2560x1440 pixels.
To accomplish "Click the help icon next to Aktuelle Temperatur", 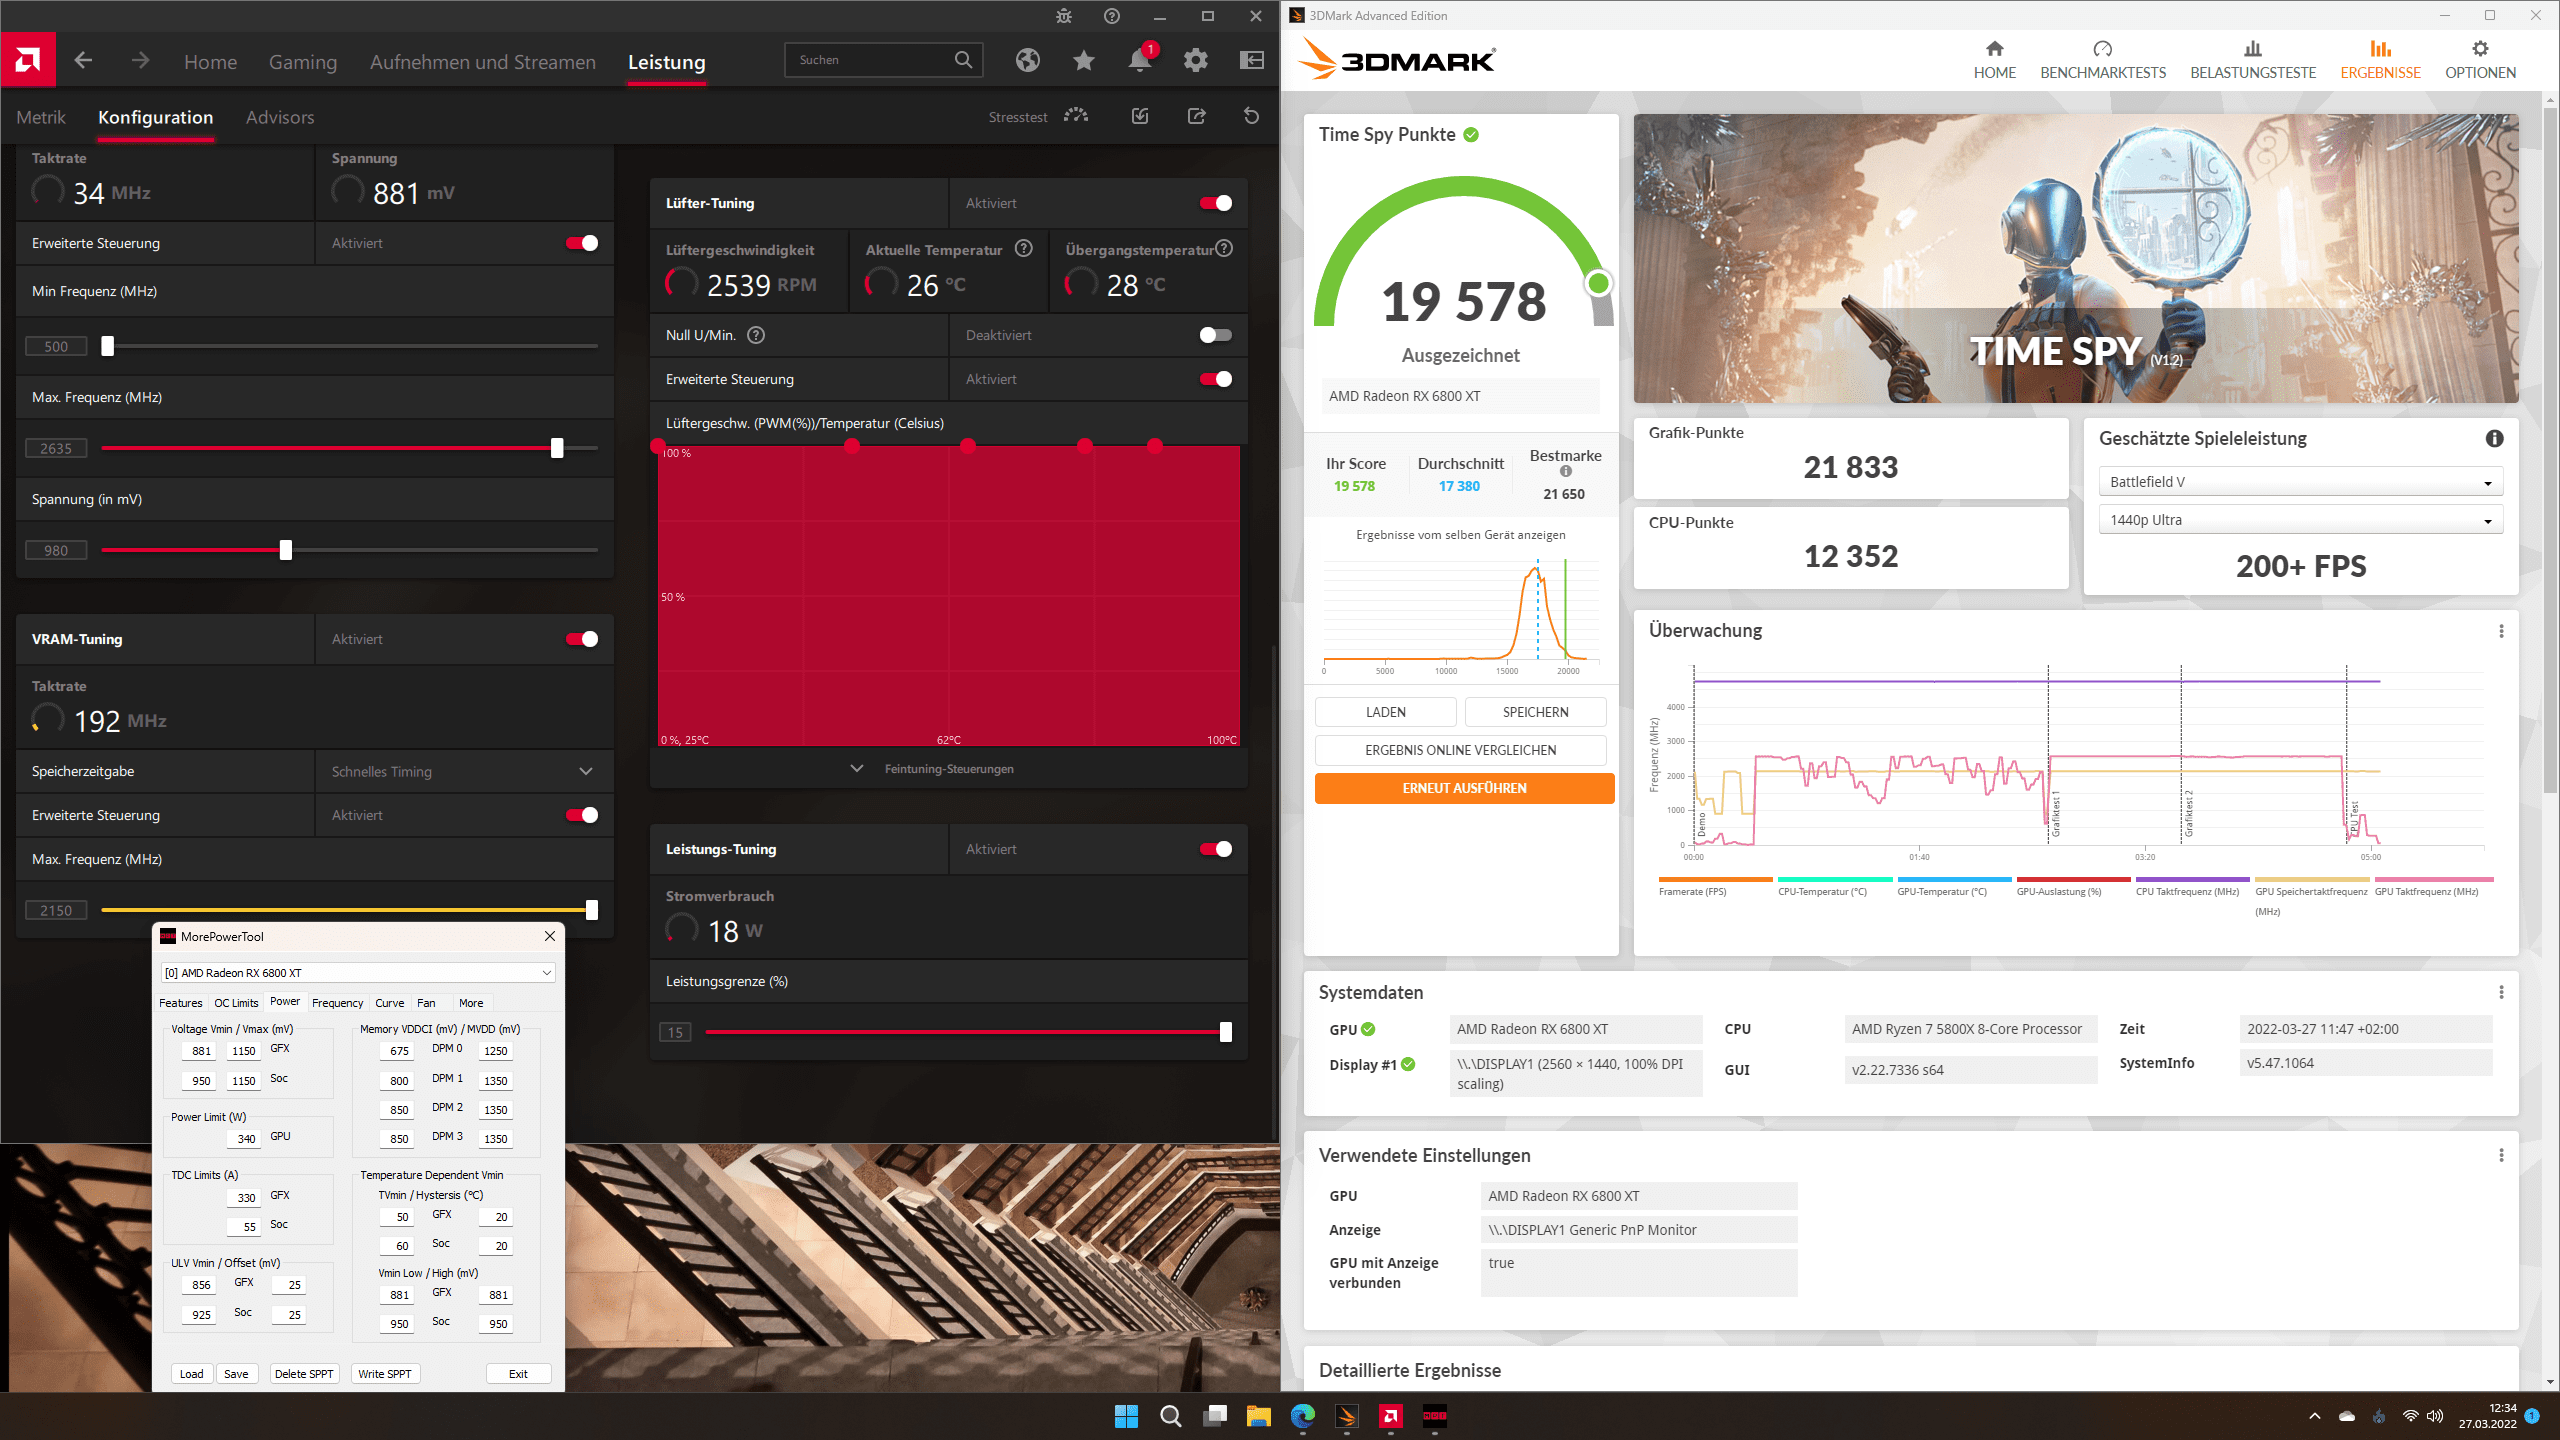I will pyautogui.click(x=1024, y=249).
